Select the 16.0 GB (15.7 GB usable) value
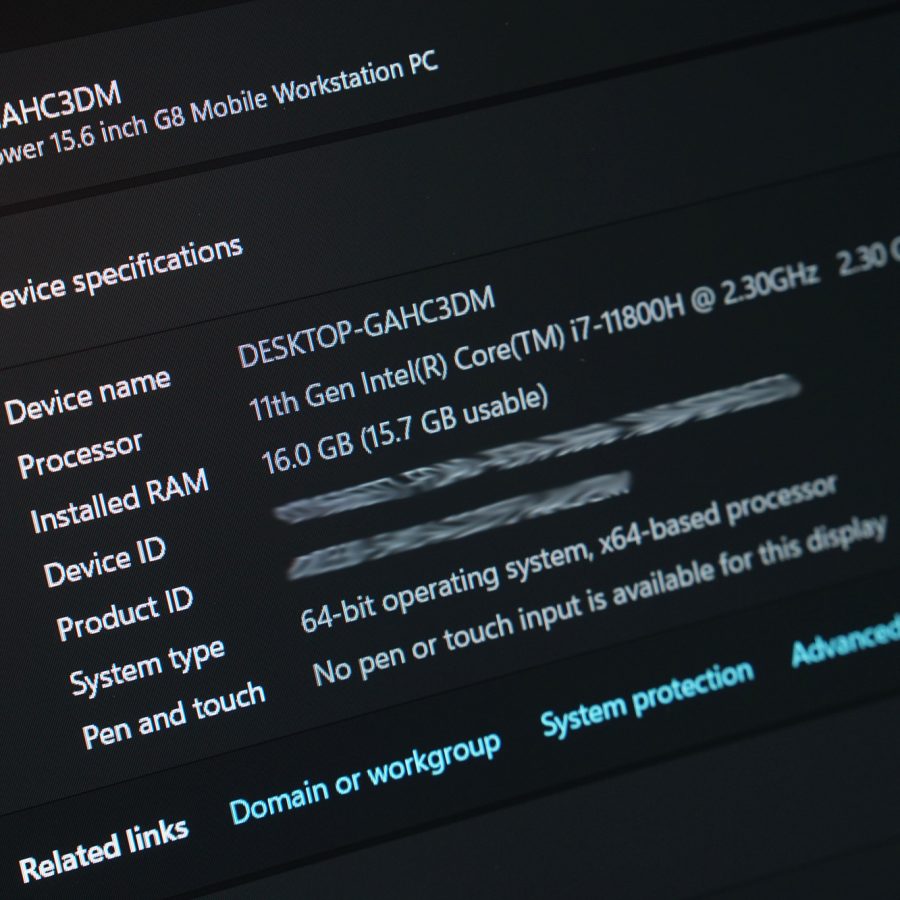Image resolution: width=900 pixels, height=900 pixels. pyautogui.click(x=405, y=429)
